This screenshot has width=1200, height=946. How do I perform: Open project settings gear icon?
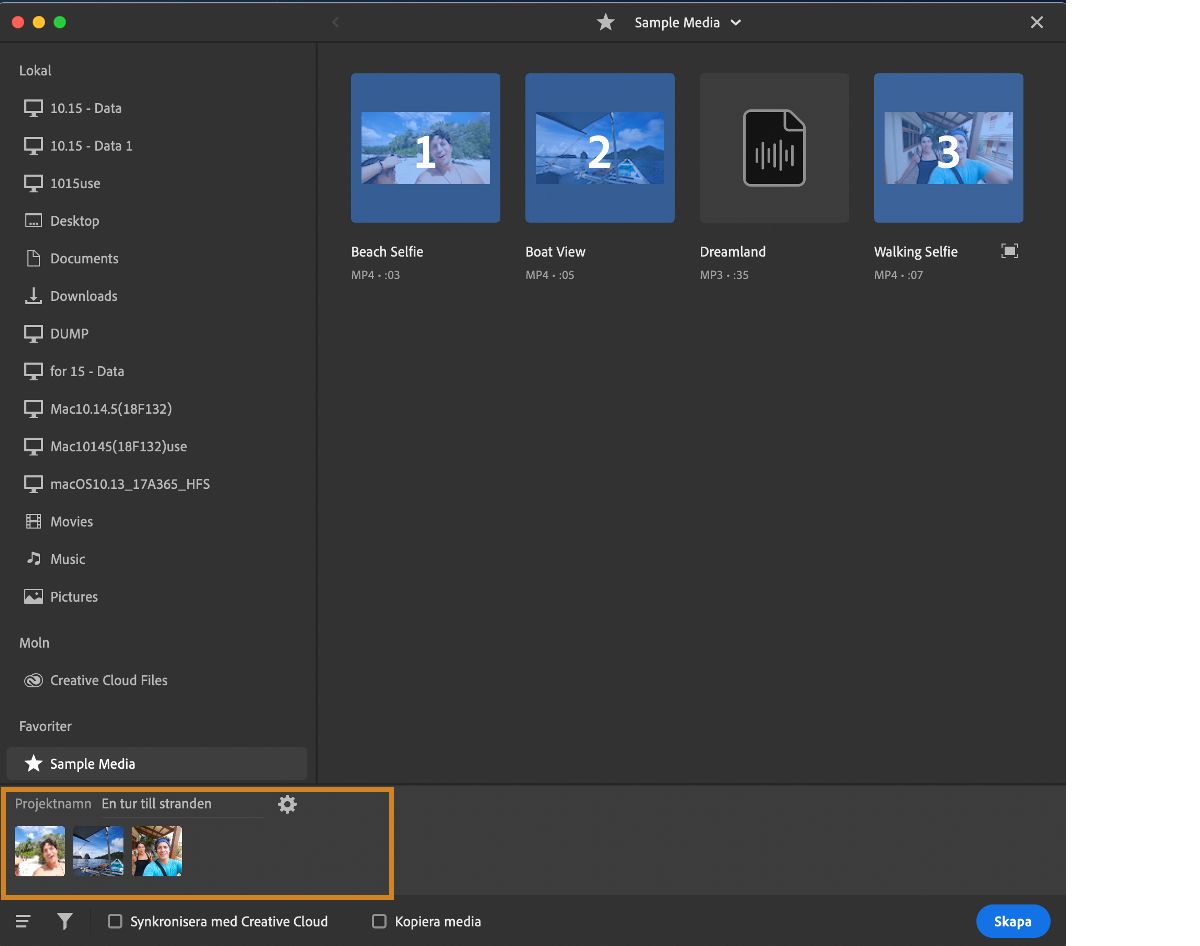[287, 804]
